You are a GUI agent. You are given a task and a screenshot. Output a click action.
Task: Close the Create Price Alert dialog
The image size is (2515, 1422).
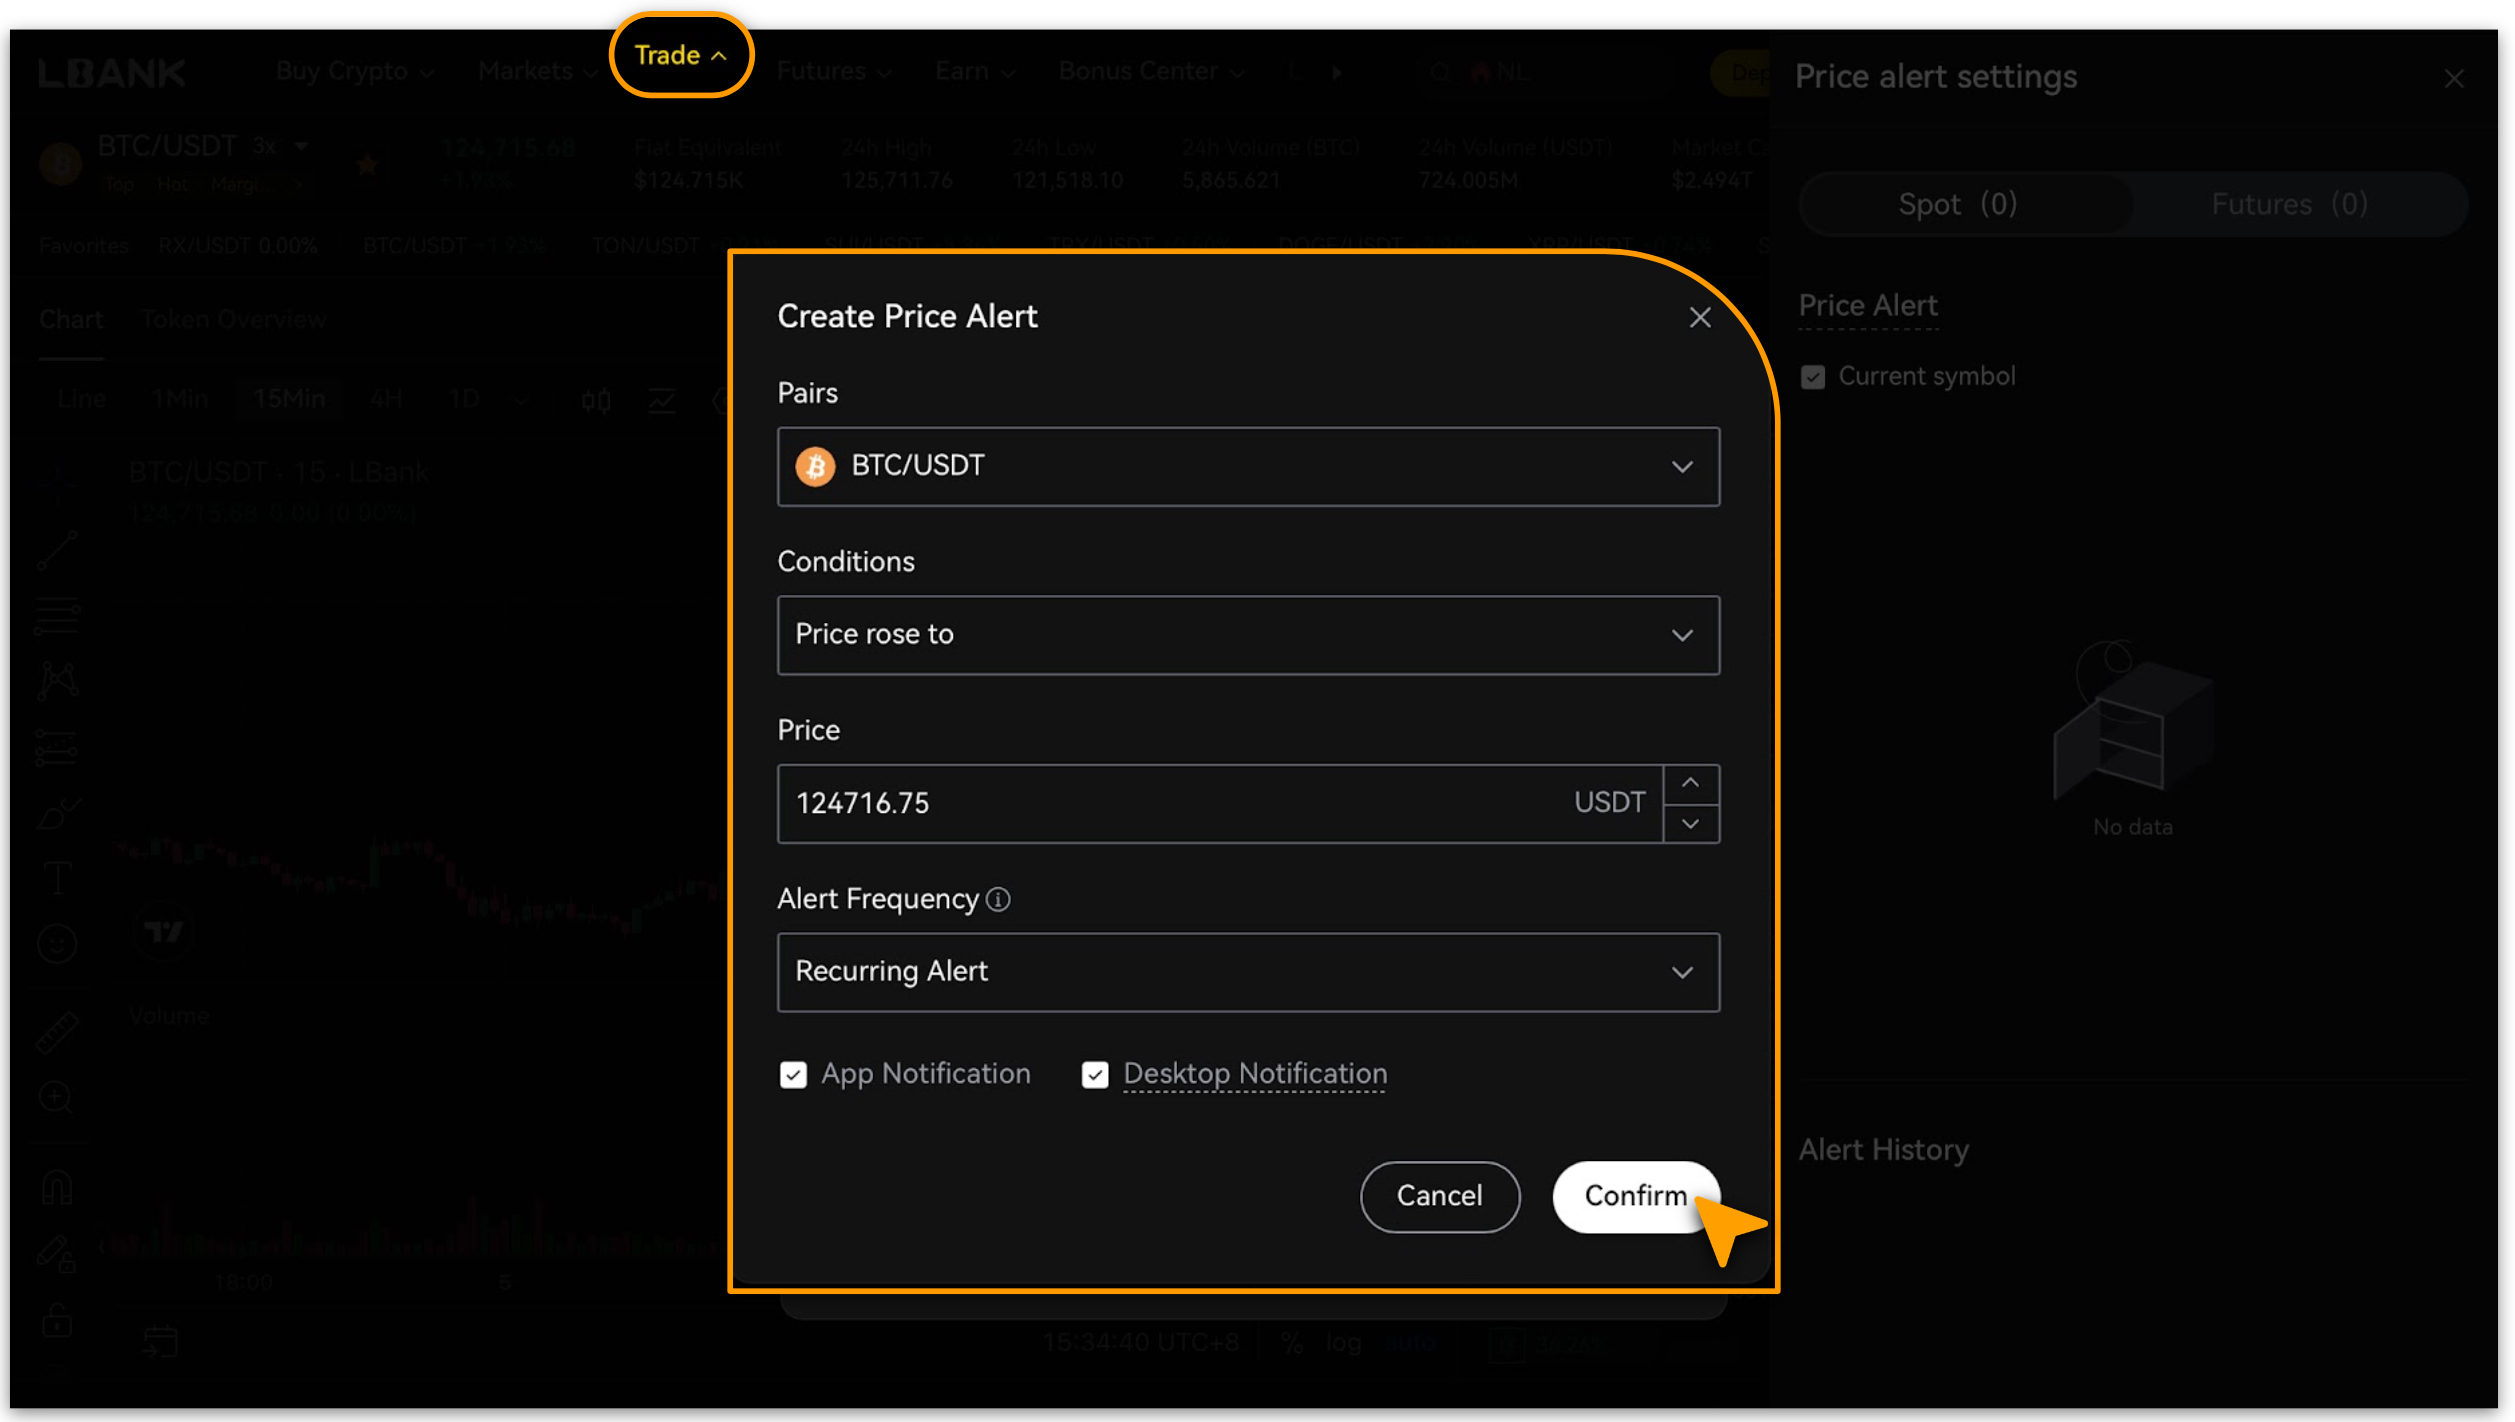tap(1699, 318)
